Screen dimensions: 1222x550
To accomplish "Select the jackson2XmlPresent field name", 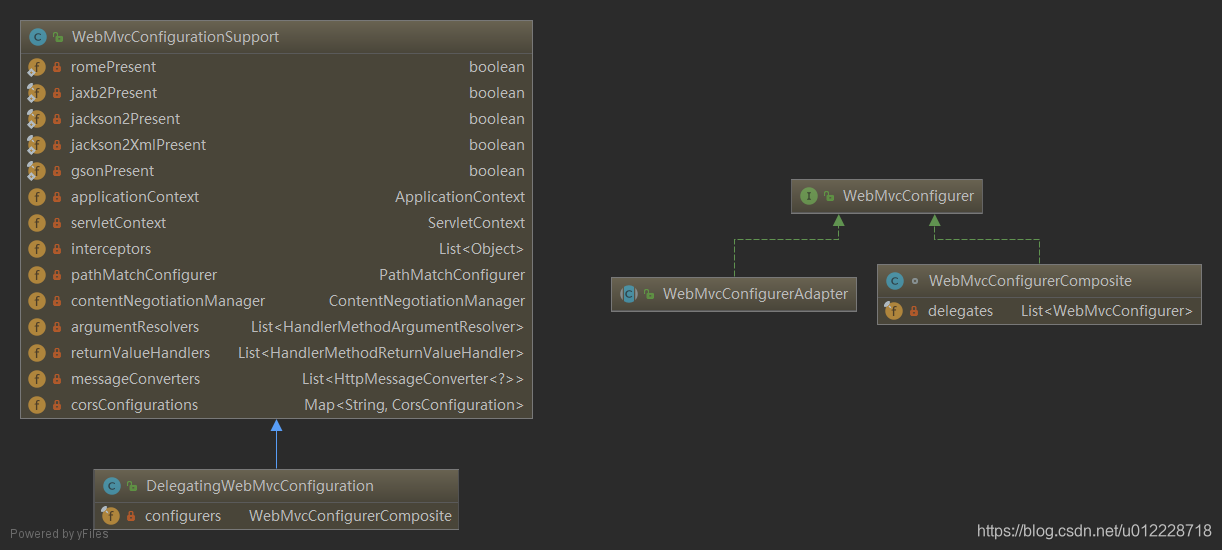I will coord(138,145).
